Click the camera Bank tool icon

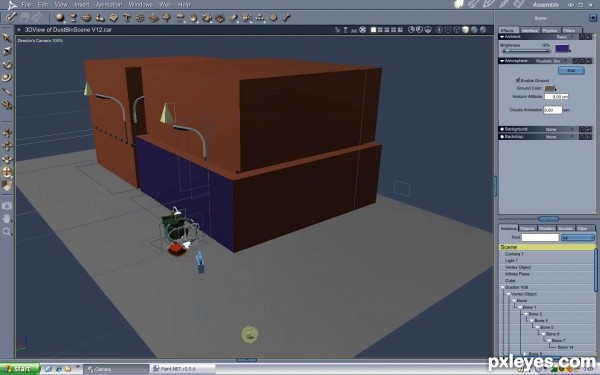pos(7,159)
